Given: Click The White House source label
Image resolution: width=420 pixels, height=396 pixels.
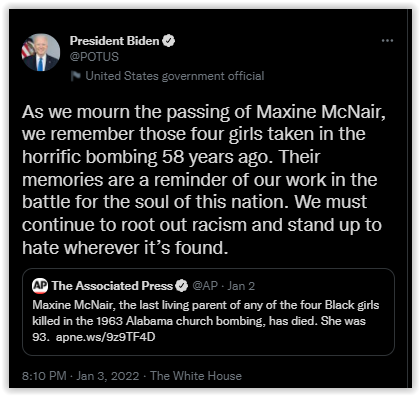Looking at the screenshot, I should [x=196, y=376].
